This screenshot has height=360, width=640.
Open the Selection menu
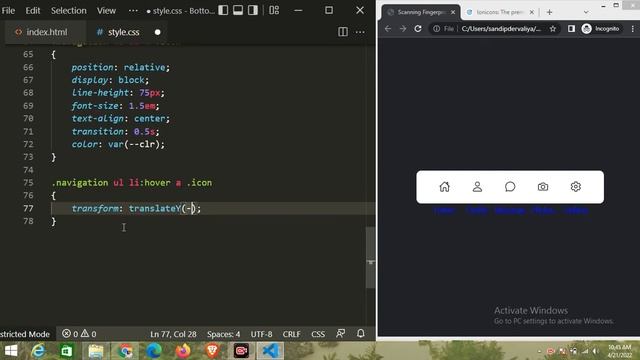[69, 10]
